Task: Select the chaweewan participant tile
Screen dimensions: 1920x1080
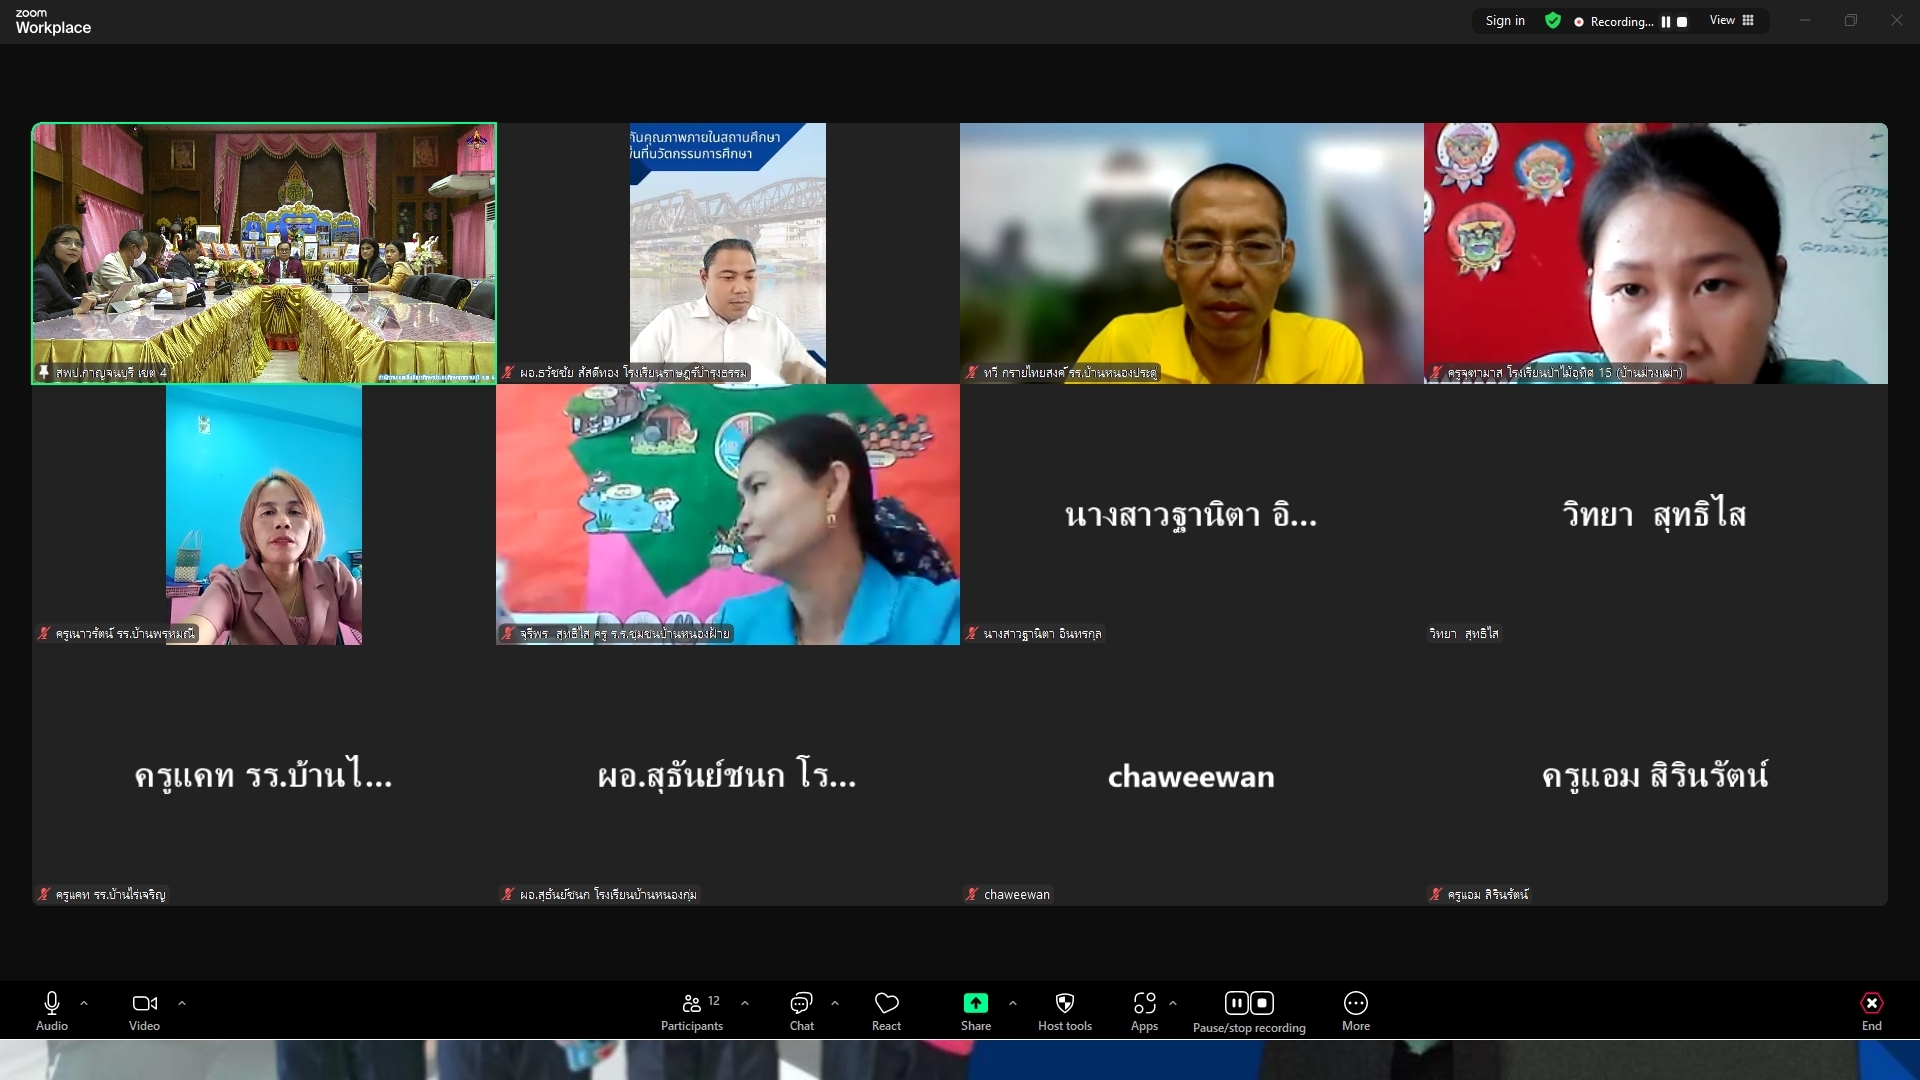Action: (x=1191, y=776)
